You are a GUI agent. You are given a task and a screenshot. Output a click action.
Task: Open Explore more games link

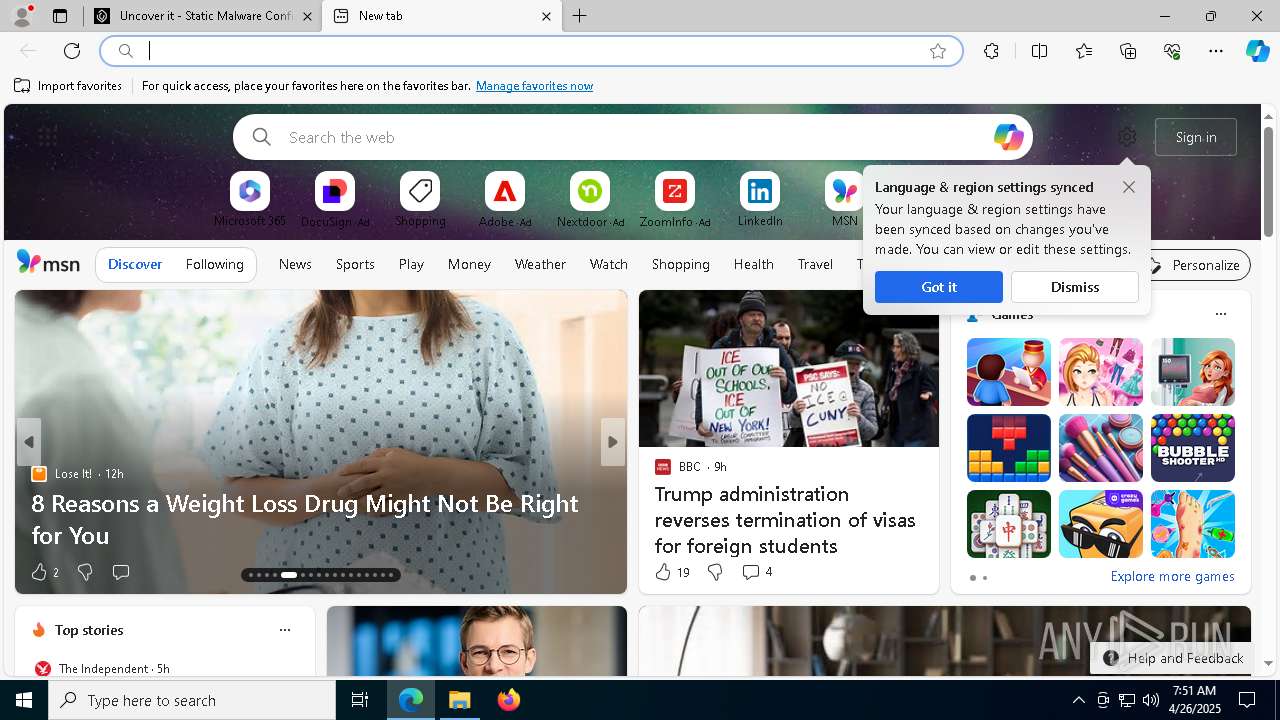point(1172,576)
